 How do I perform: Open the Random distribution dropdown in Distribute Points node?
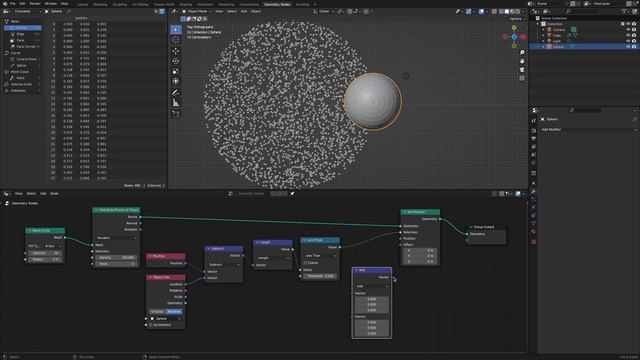[116, 238]
